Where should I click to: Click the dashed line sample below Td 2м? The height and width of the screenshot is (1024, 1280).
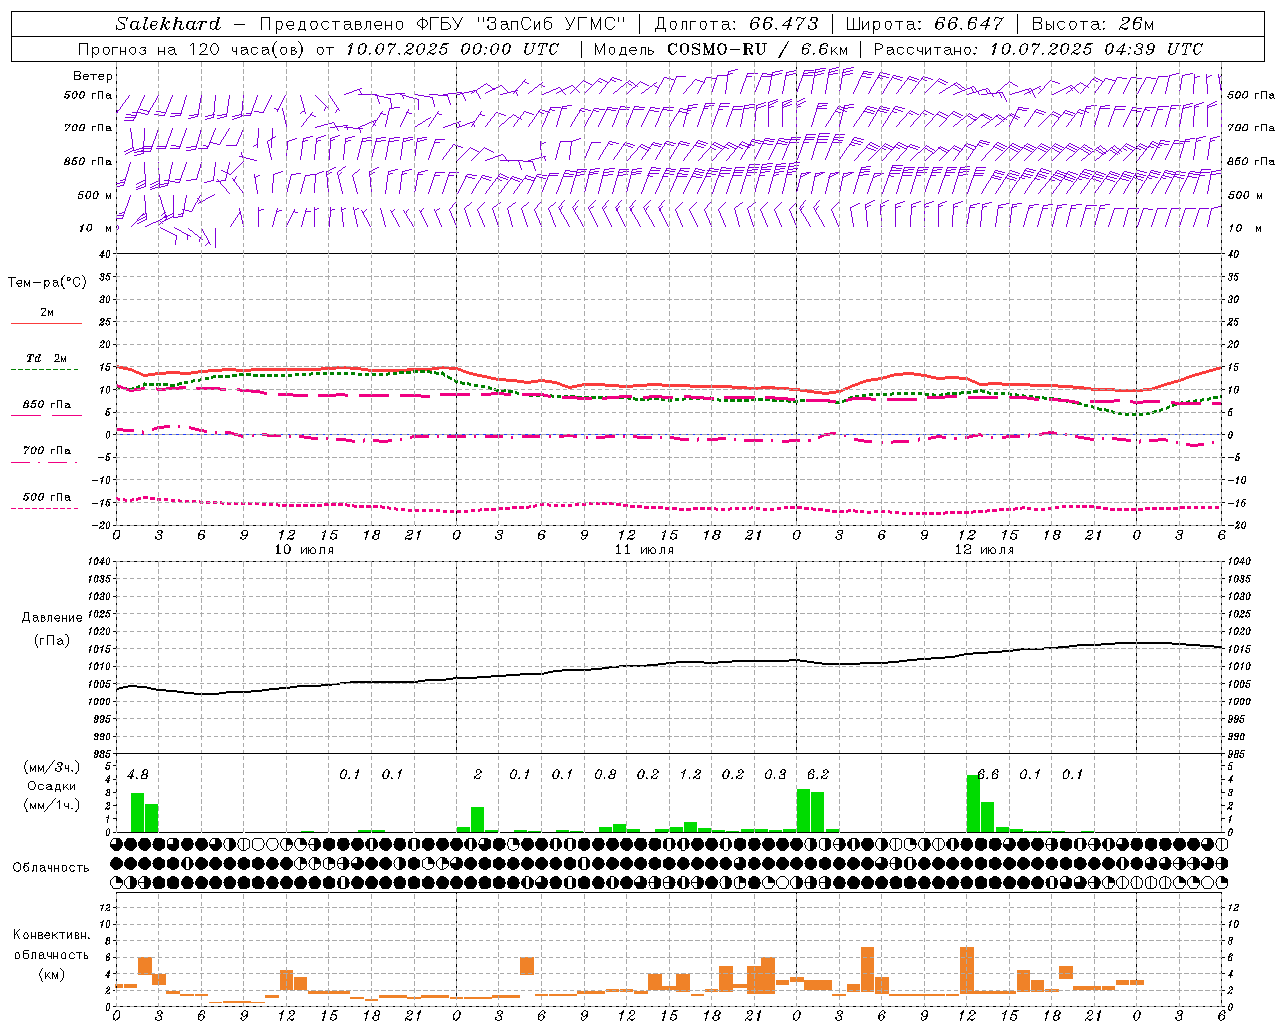click(x=44, y=370)
